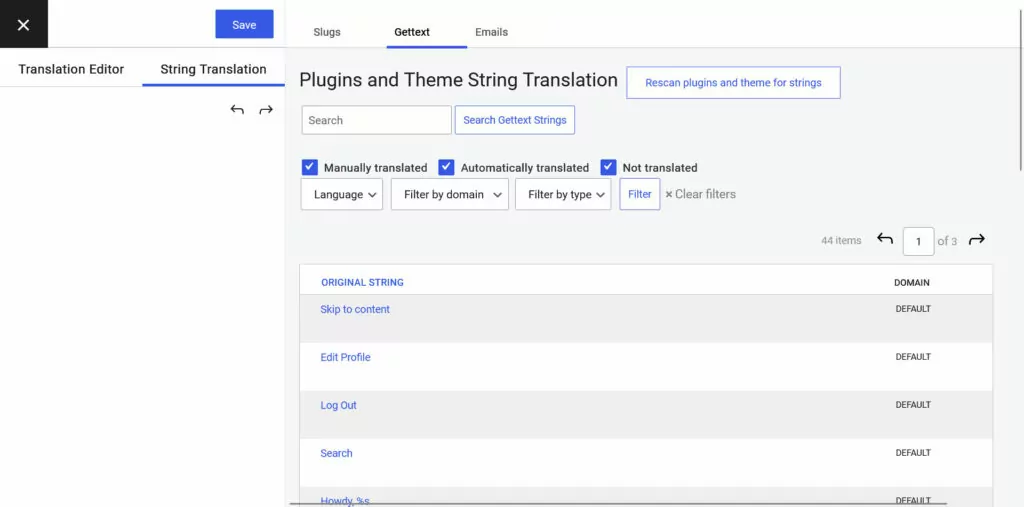Toggle Automatically translated checkbox

447,167
